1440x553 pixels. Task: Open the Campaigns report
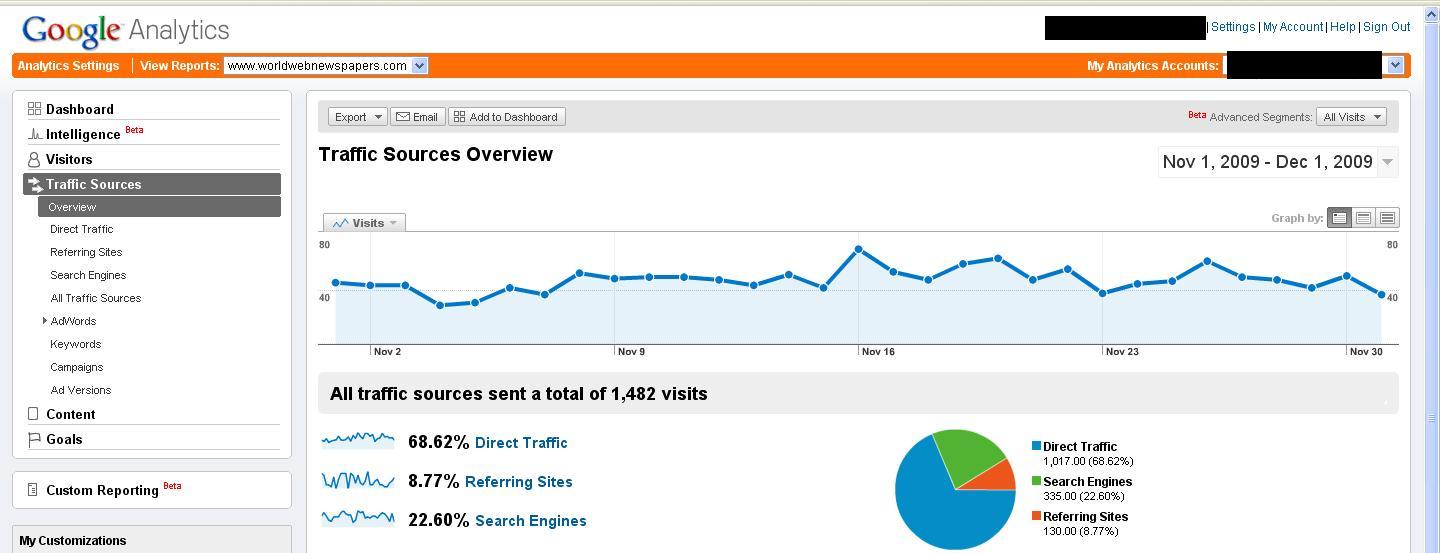click(76, 367)
